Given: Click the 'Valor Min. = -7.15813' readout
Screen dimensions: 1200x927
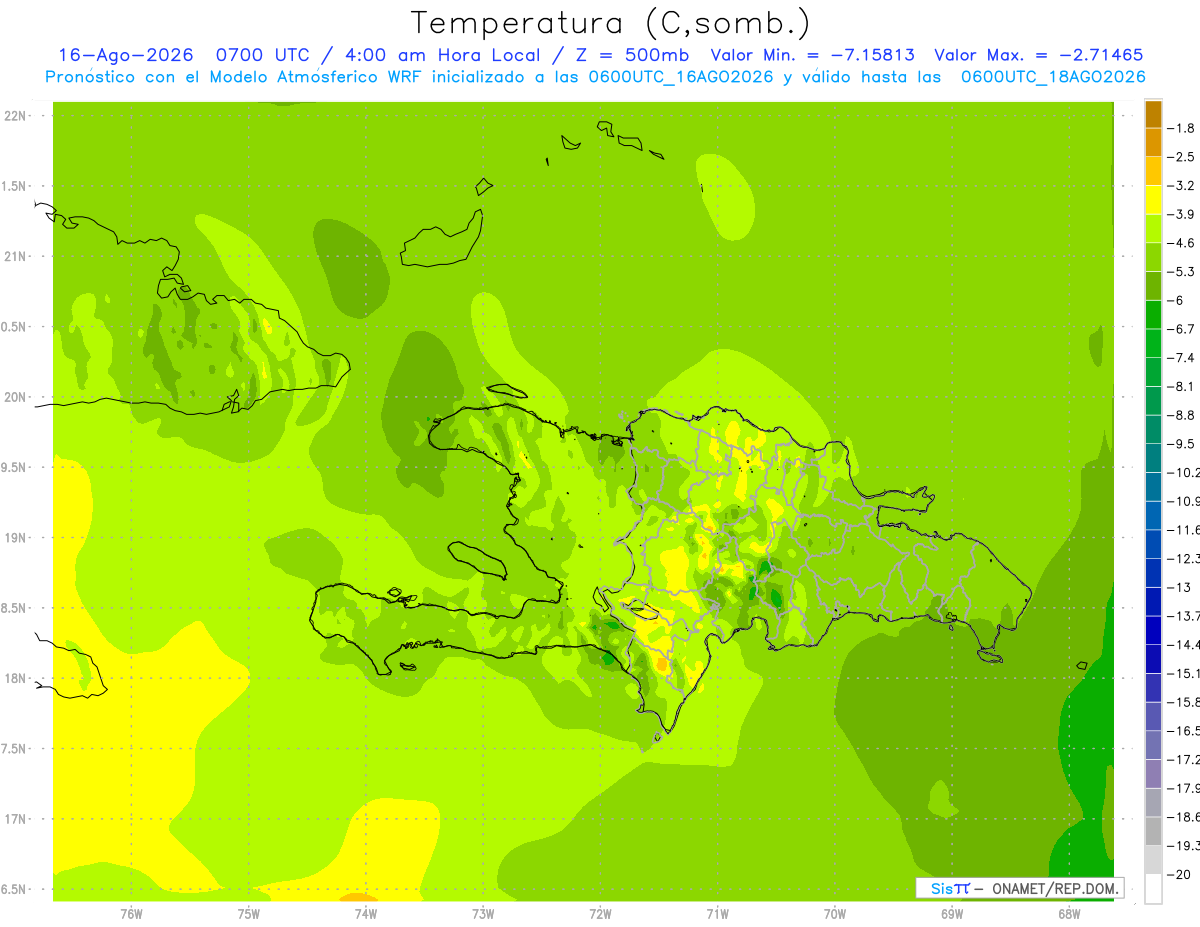Looking at the screenshot, I should pyautogui.click(x=812, y=55).
